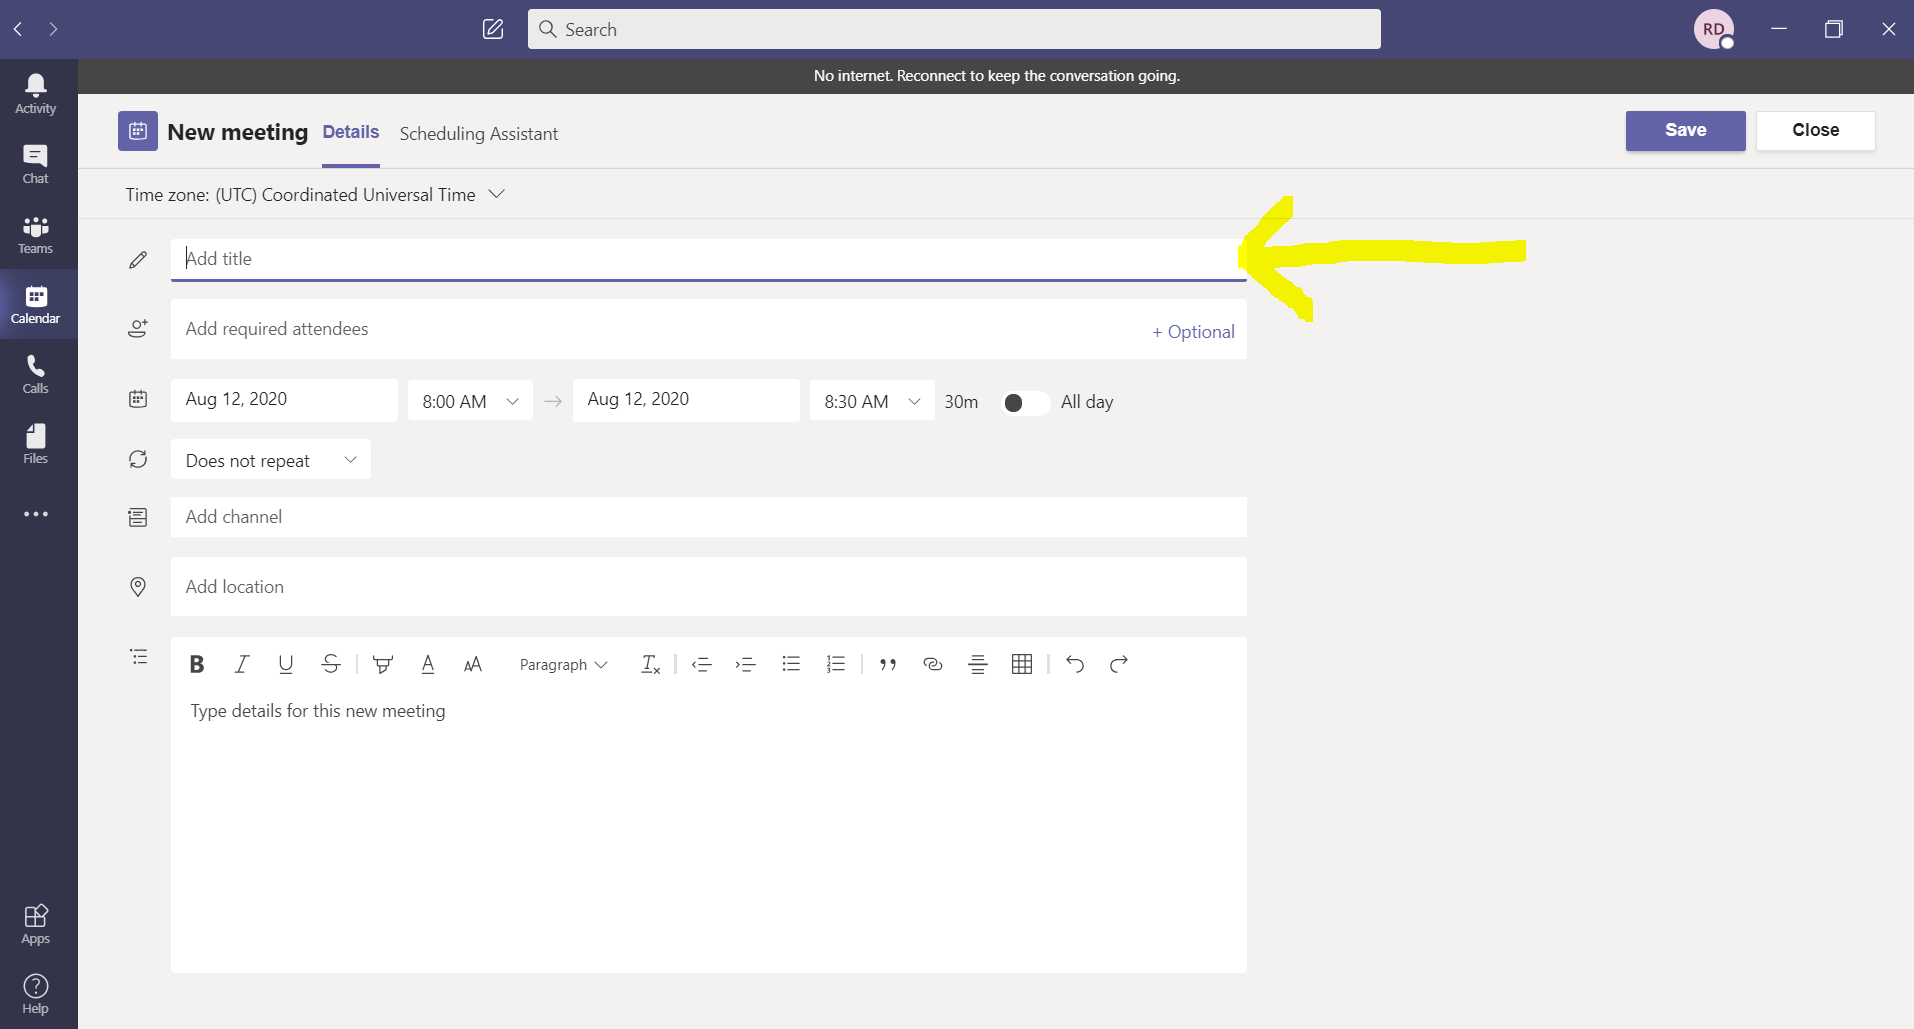Toggle bold formatting

pos(197,664)
